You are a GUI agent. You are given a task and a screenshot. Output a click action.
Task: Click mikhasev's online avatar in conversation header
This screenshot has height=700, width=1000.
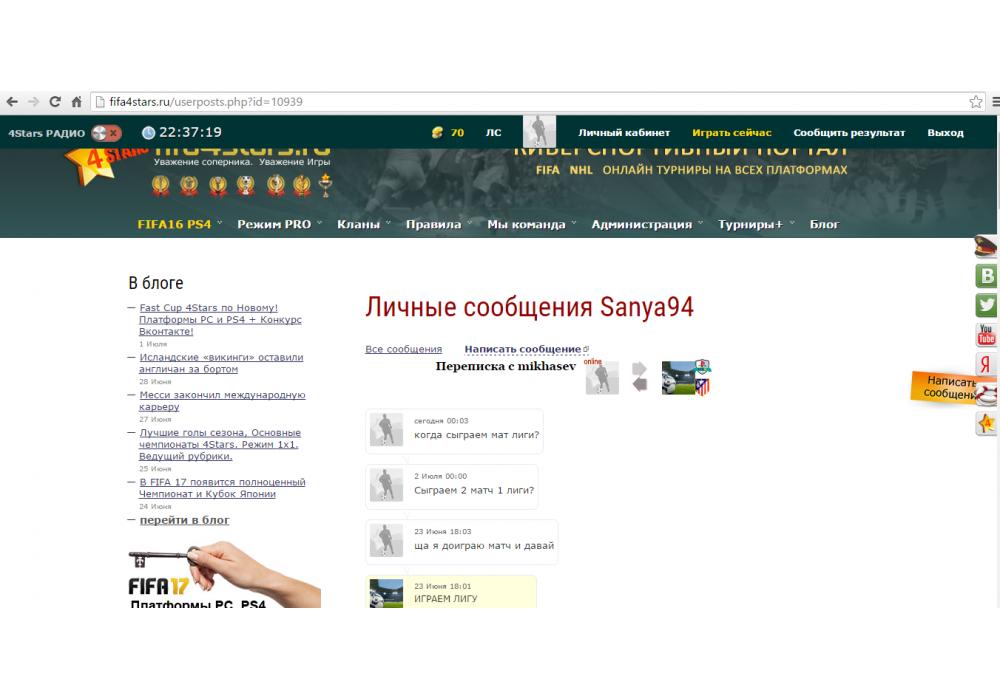[x=602, y=377]
